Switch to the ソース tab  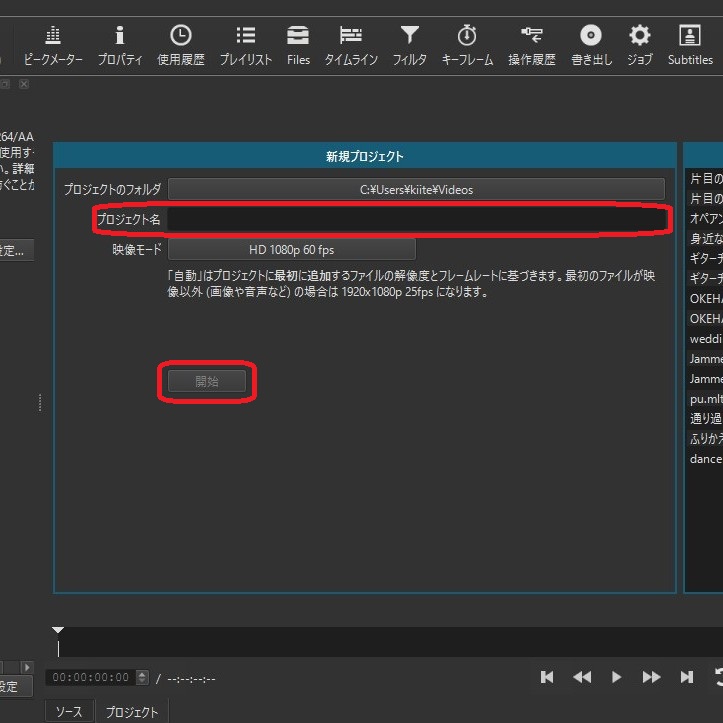[x=70, y=712]
